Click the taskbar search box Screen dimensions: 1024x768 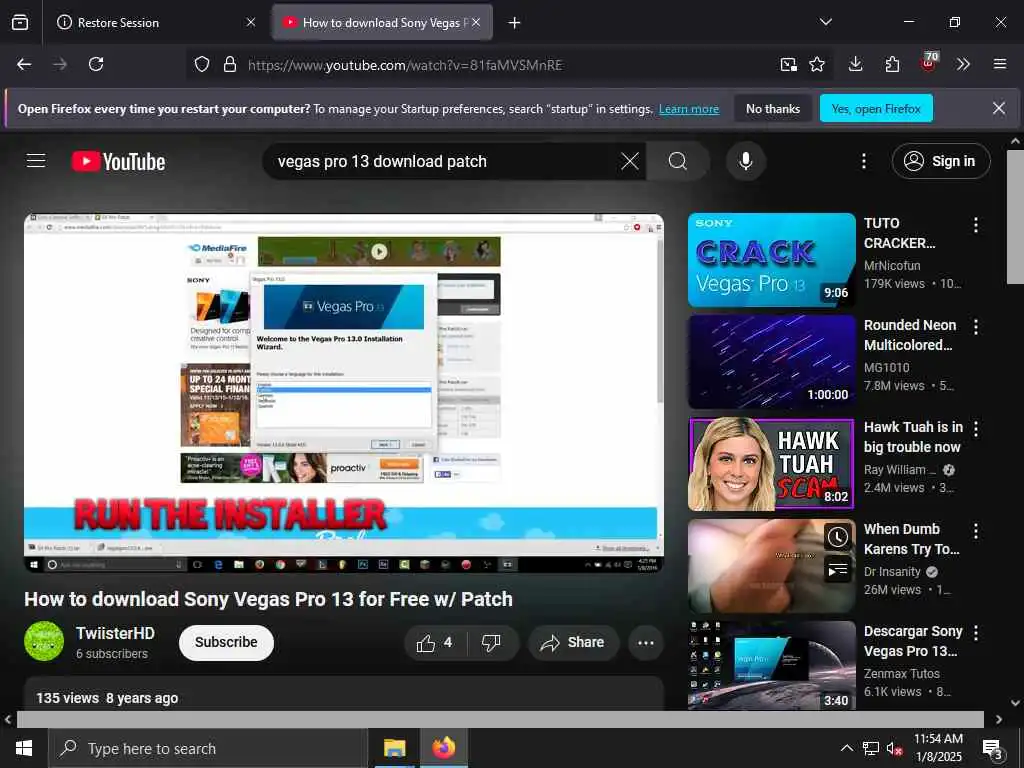[208, 748]
